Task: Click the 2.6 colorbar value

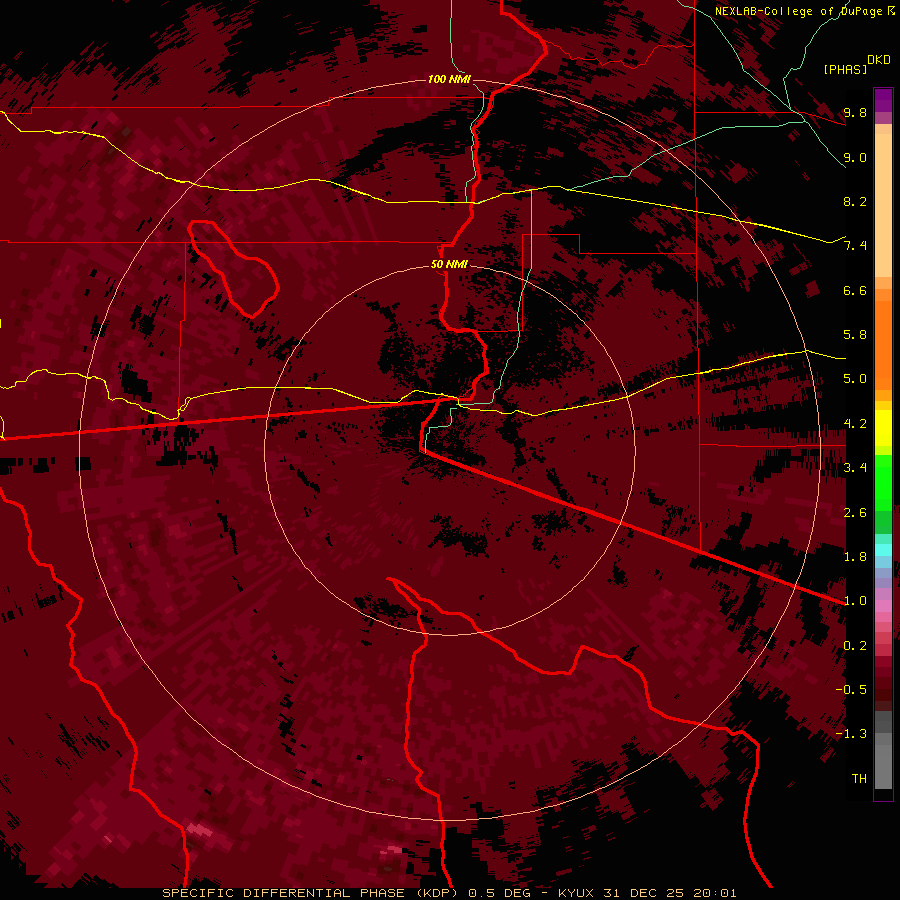Action: (x=855, y=513)
